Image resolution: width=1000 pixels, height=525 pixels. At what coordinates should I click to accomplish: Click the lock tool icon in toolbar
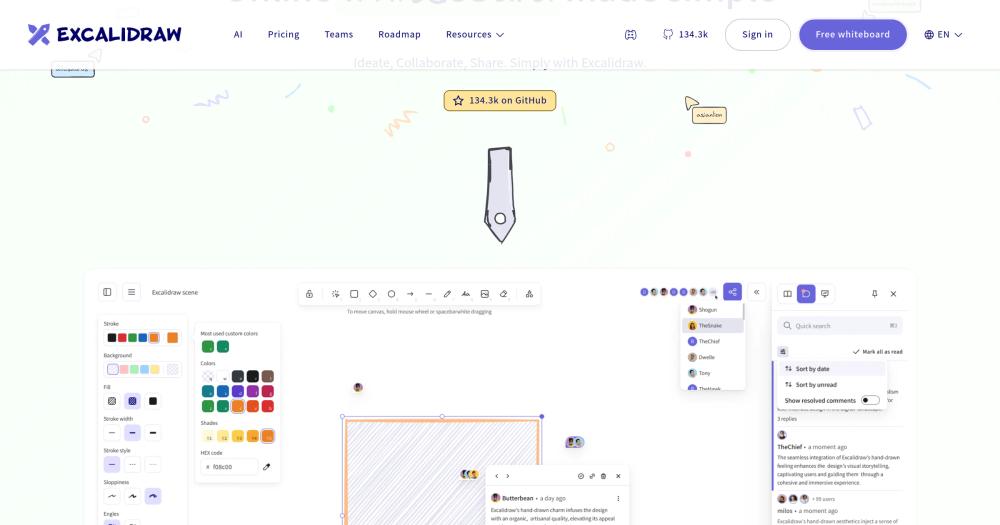coord(309,294)
